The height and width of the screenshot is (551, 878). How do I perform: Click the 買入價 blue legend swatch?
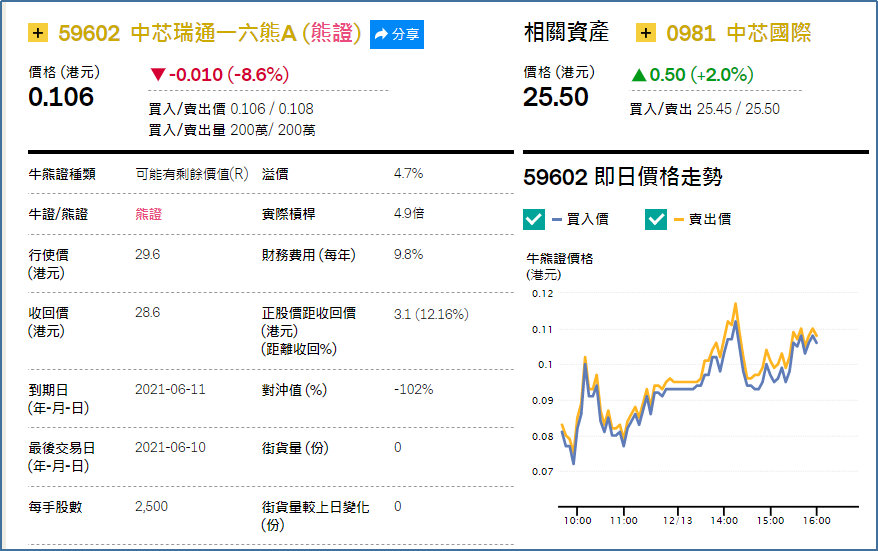pos(557,220)
